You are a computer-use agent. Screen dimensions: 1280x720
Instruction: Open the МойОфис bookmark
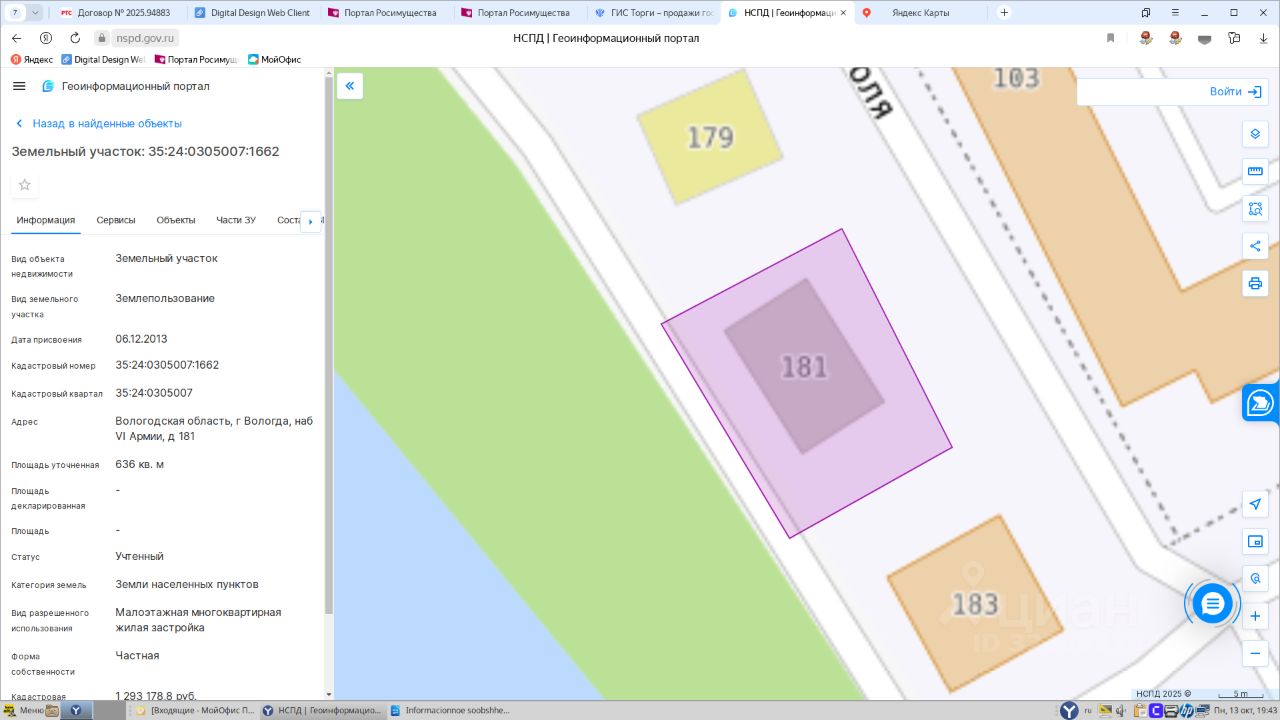(274, 60)
